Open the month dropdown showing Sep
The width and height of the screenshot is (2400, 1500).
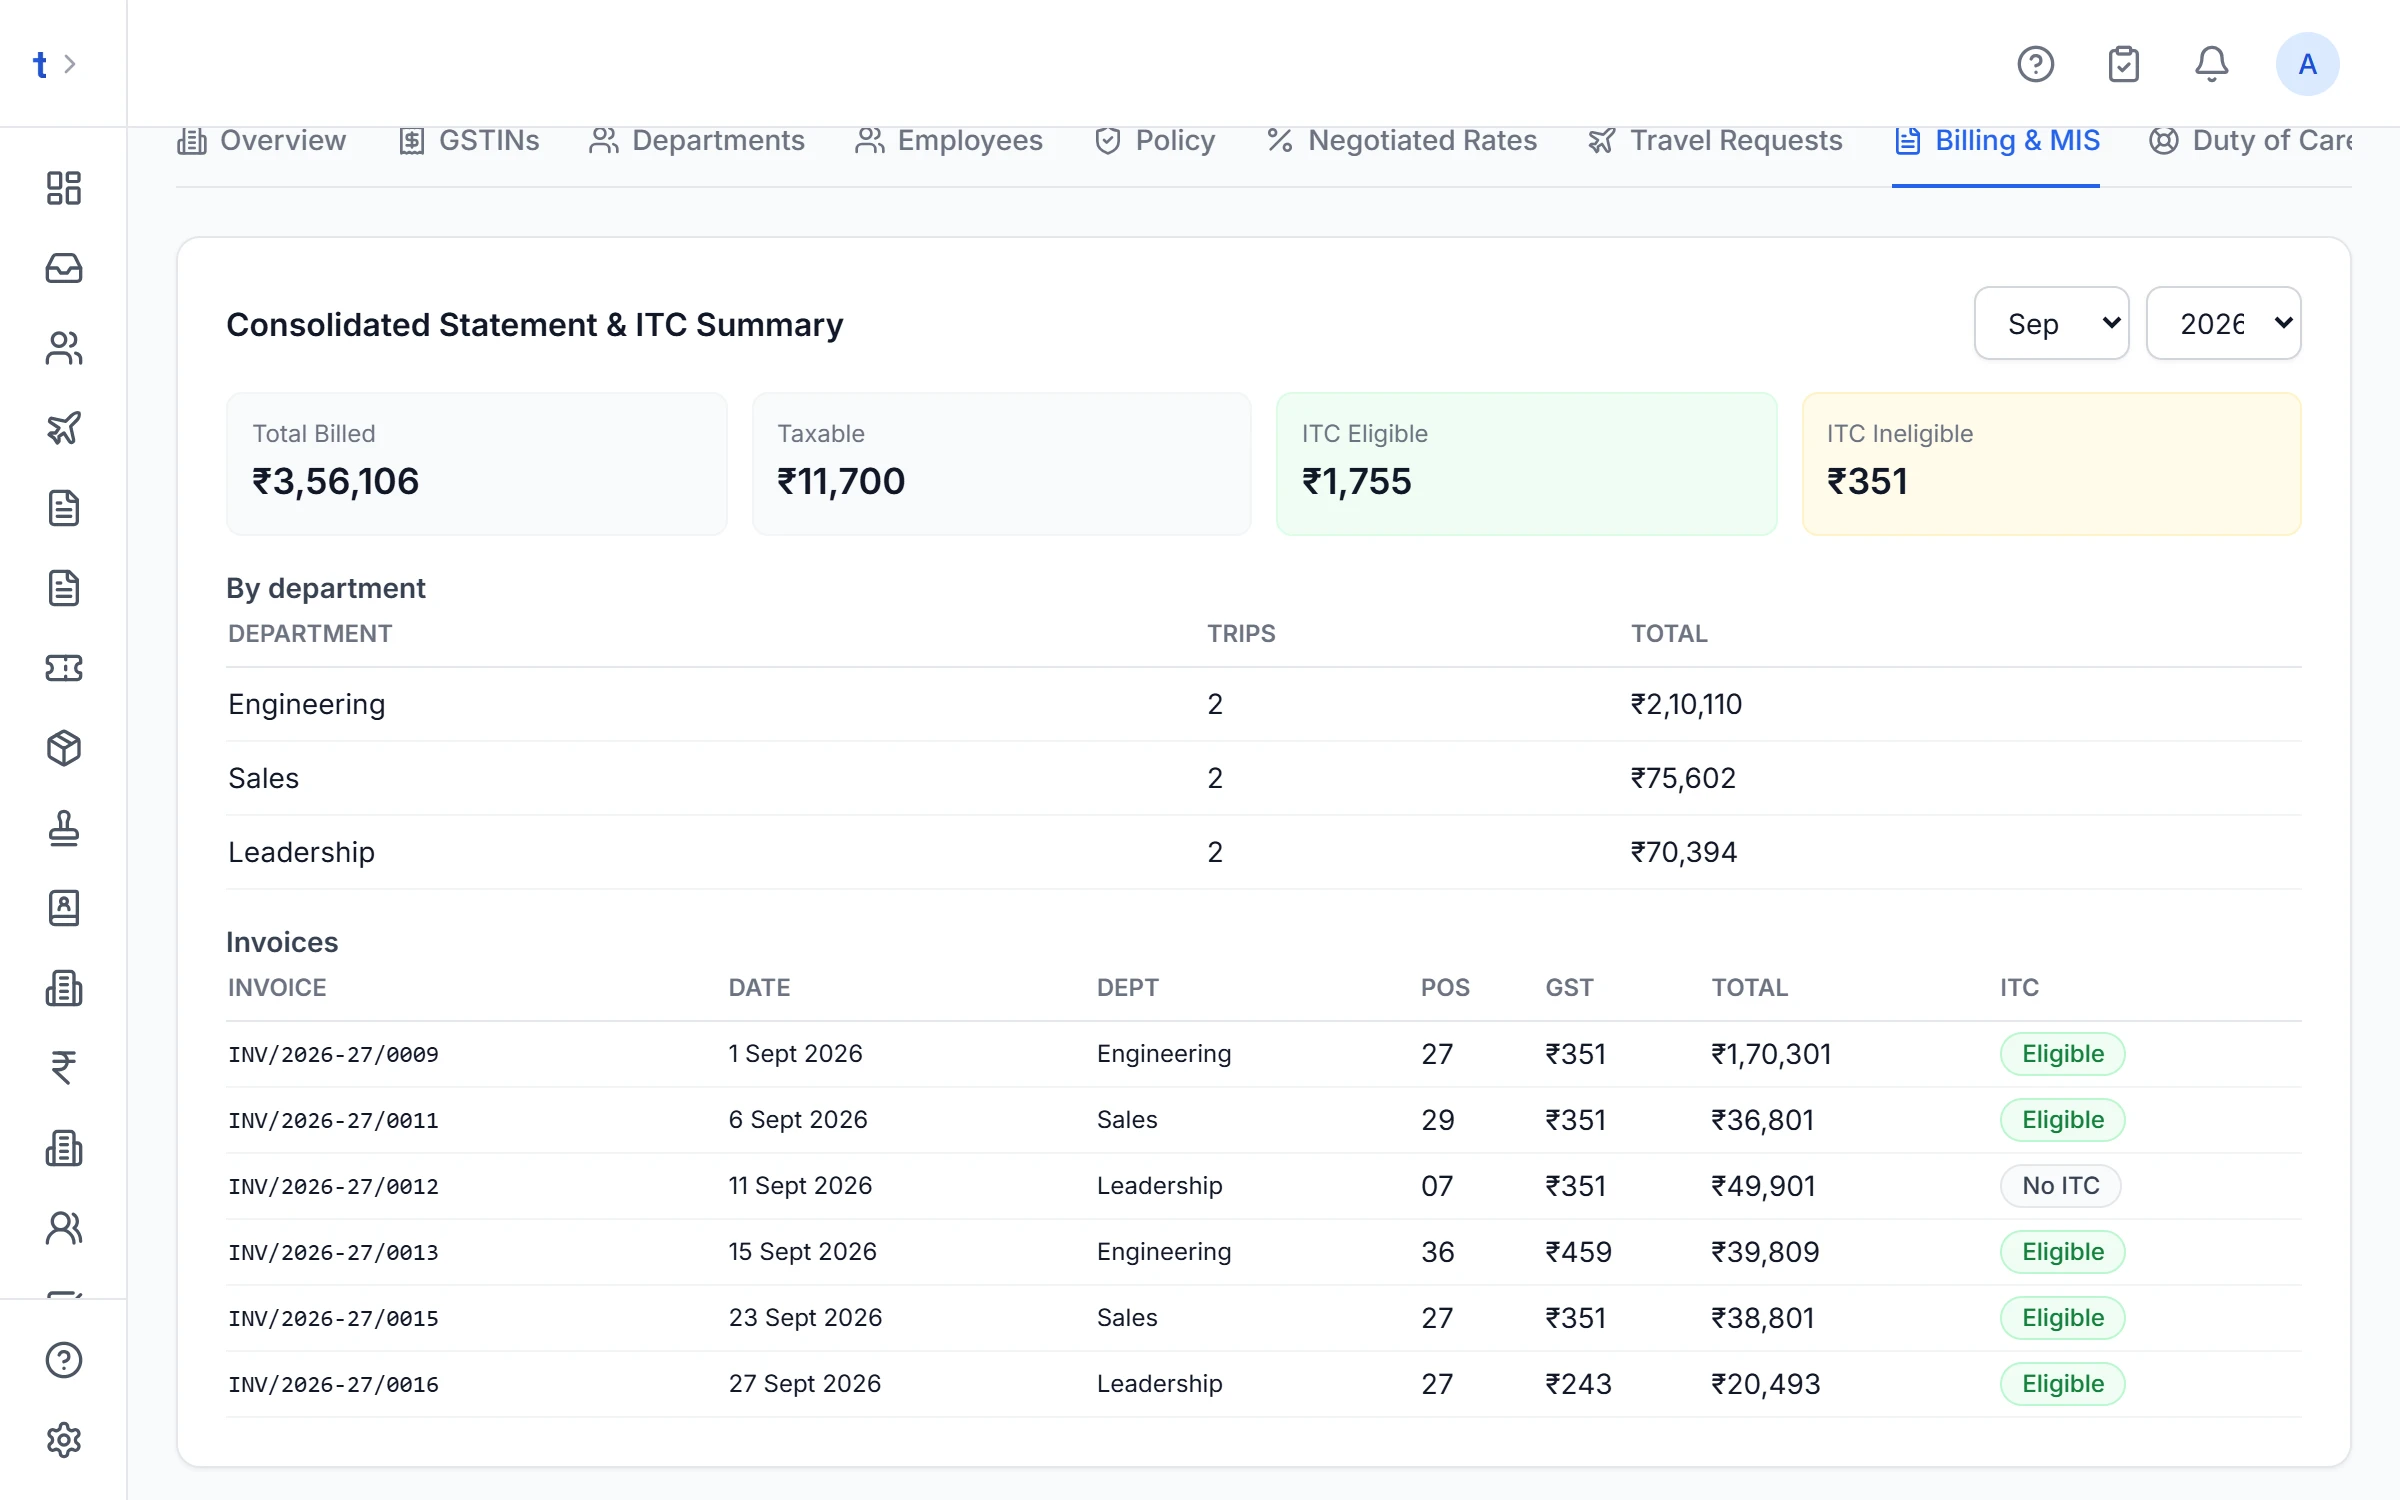coord(2051,323)
